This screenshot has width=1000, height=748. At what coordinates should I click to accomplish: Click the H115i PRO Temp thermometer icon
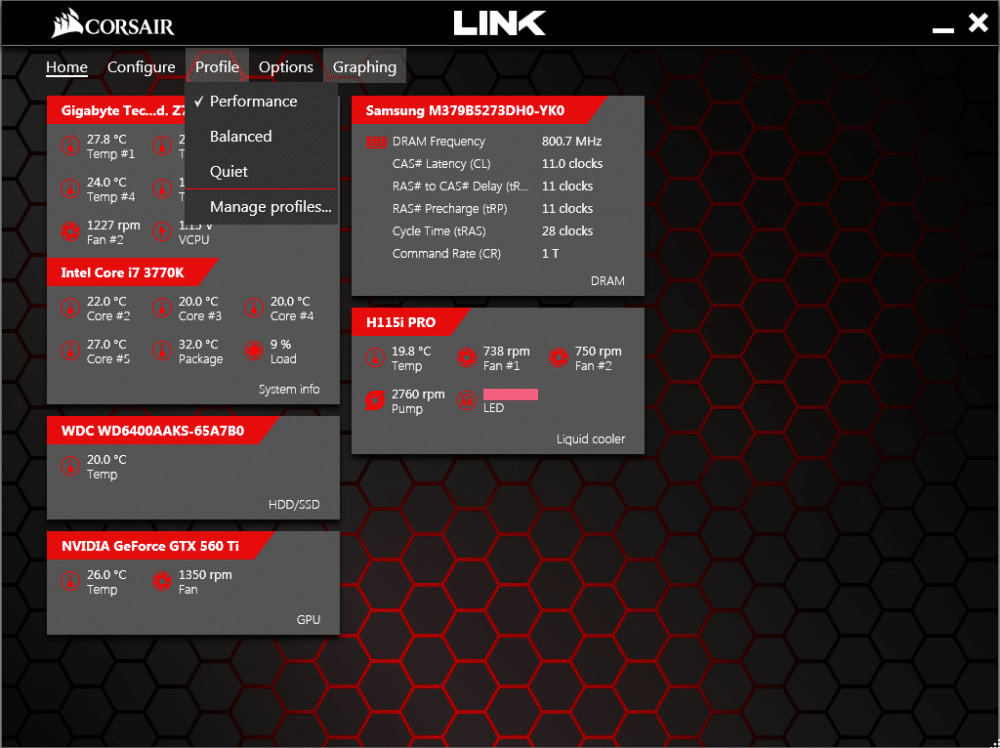374,358
